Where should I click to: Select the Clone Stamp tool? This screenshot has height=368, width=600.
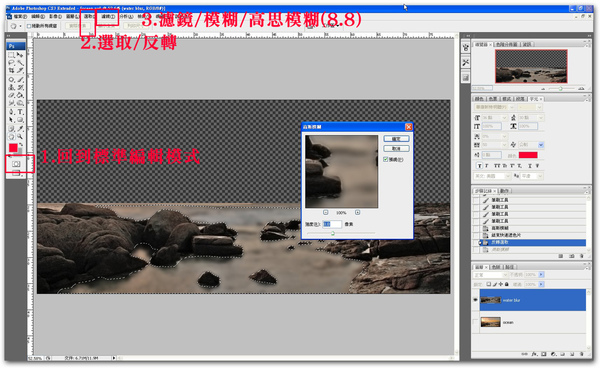coord(10,88)
